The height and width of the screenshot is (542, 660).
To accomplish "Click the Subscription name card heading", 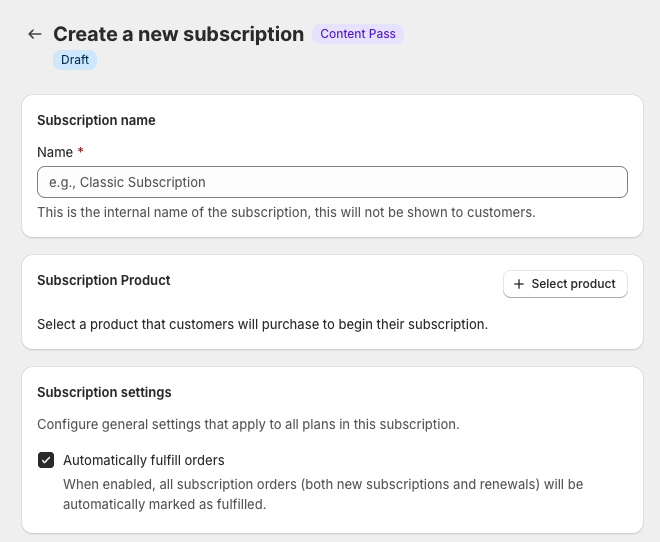I will click(x=96, y=120).
